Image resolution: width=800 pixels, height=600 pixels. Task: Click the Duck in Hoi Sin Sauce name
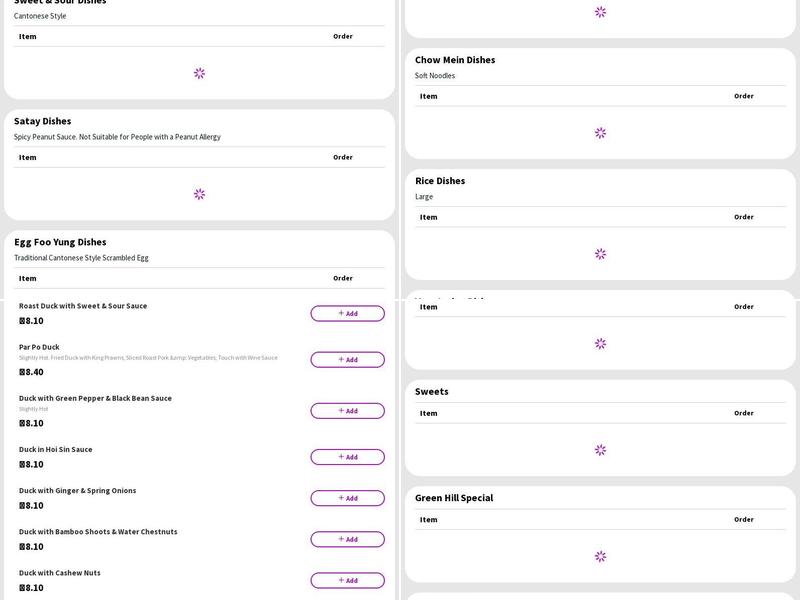coord(56,449)
